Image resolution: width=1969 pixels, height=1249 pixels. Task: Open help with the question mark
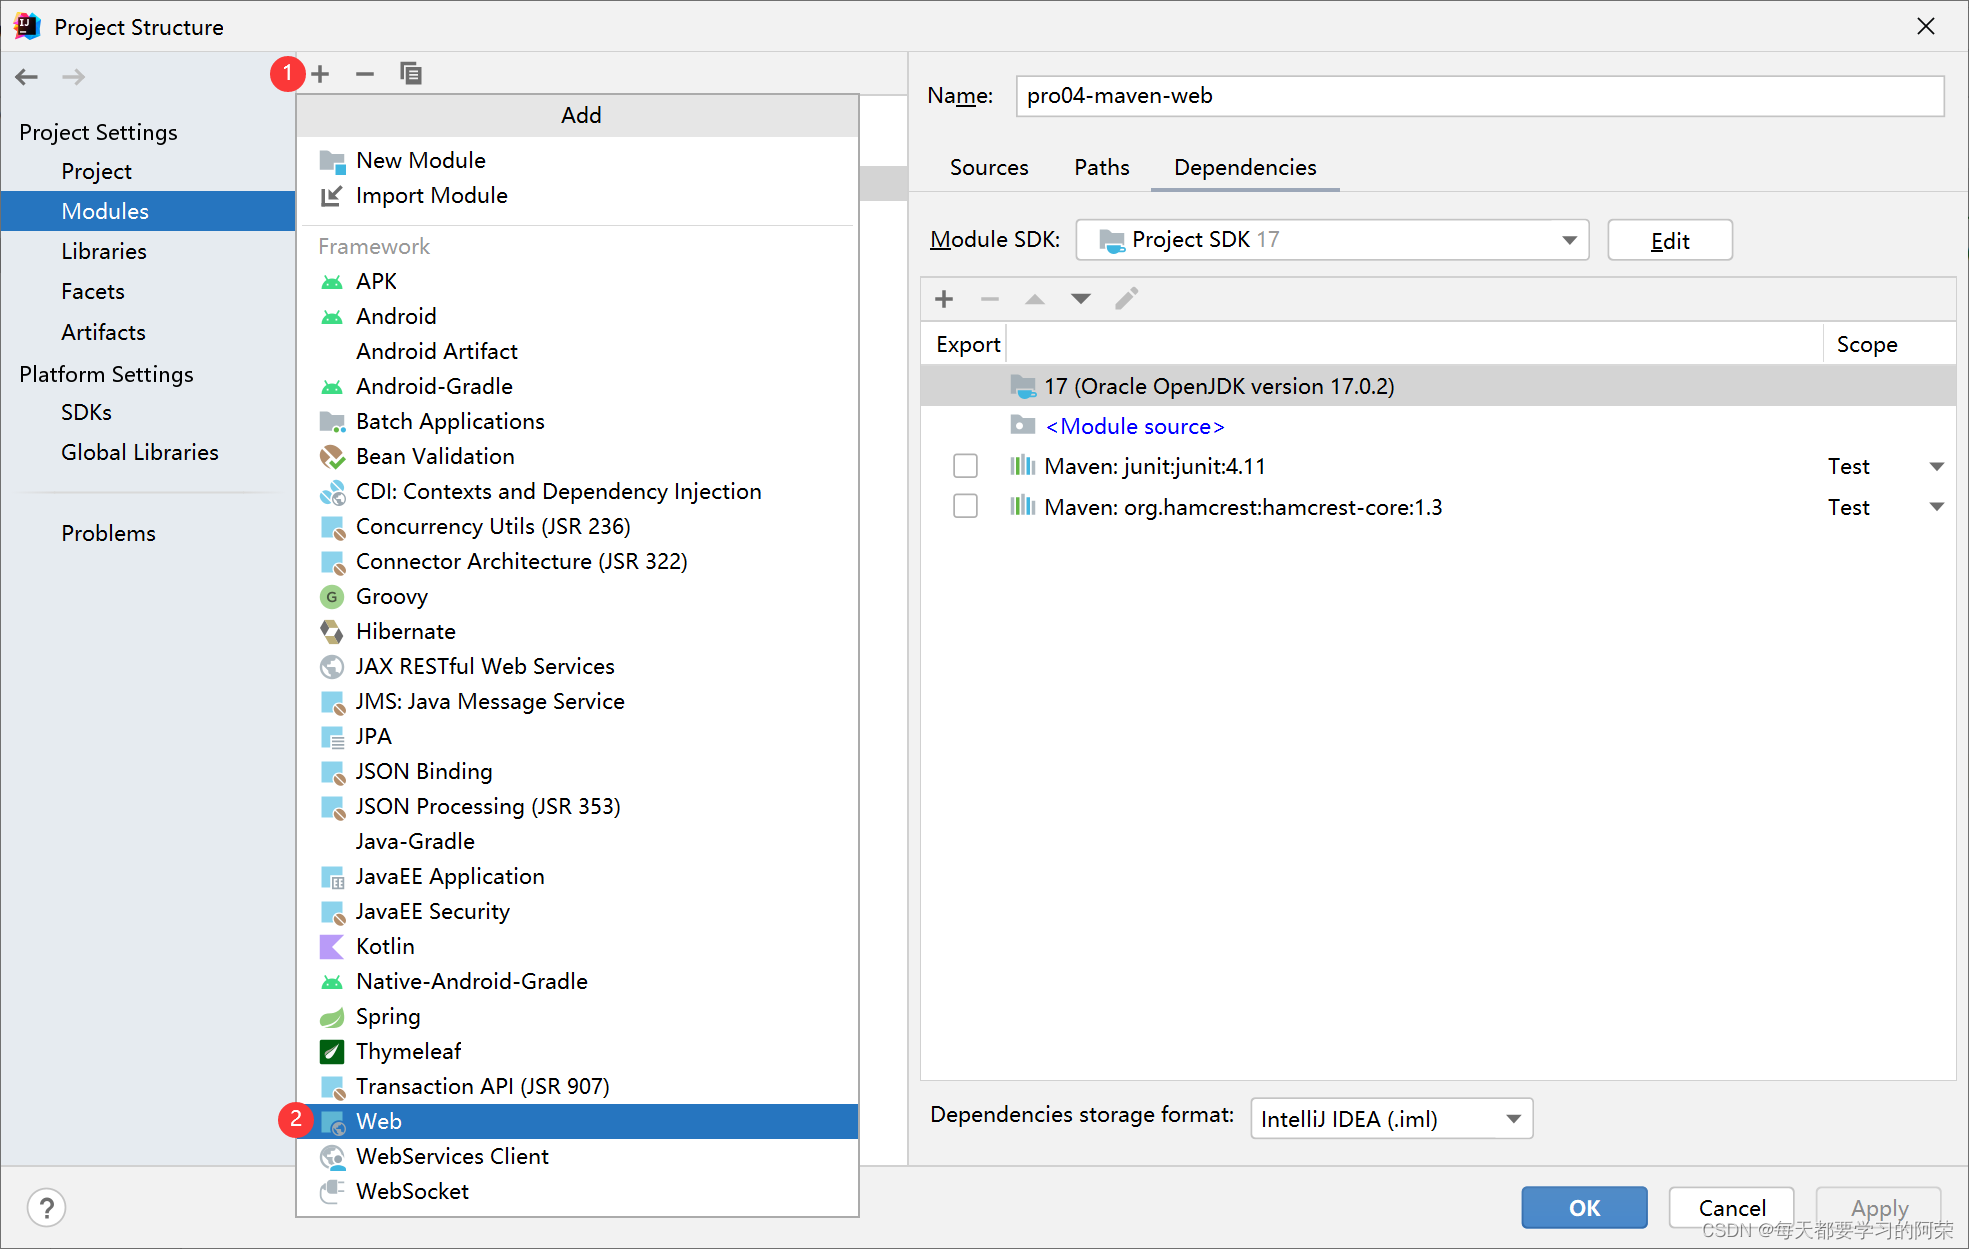click(46, 1207)
